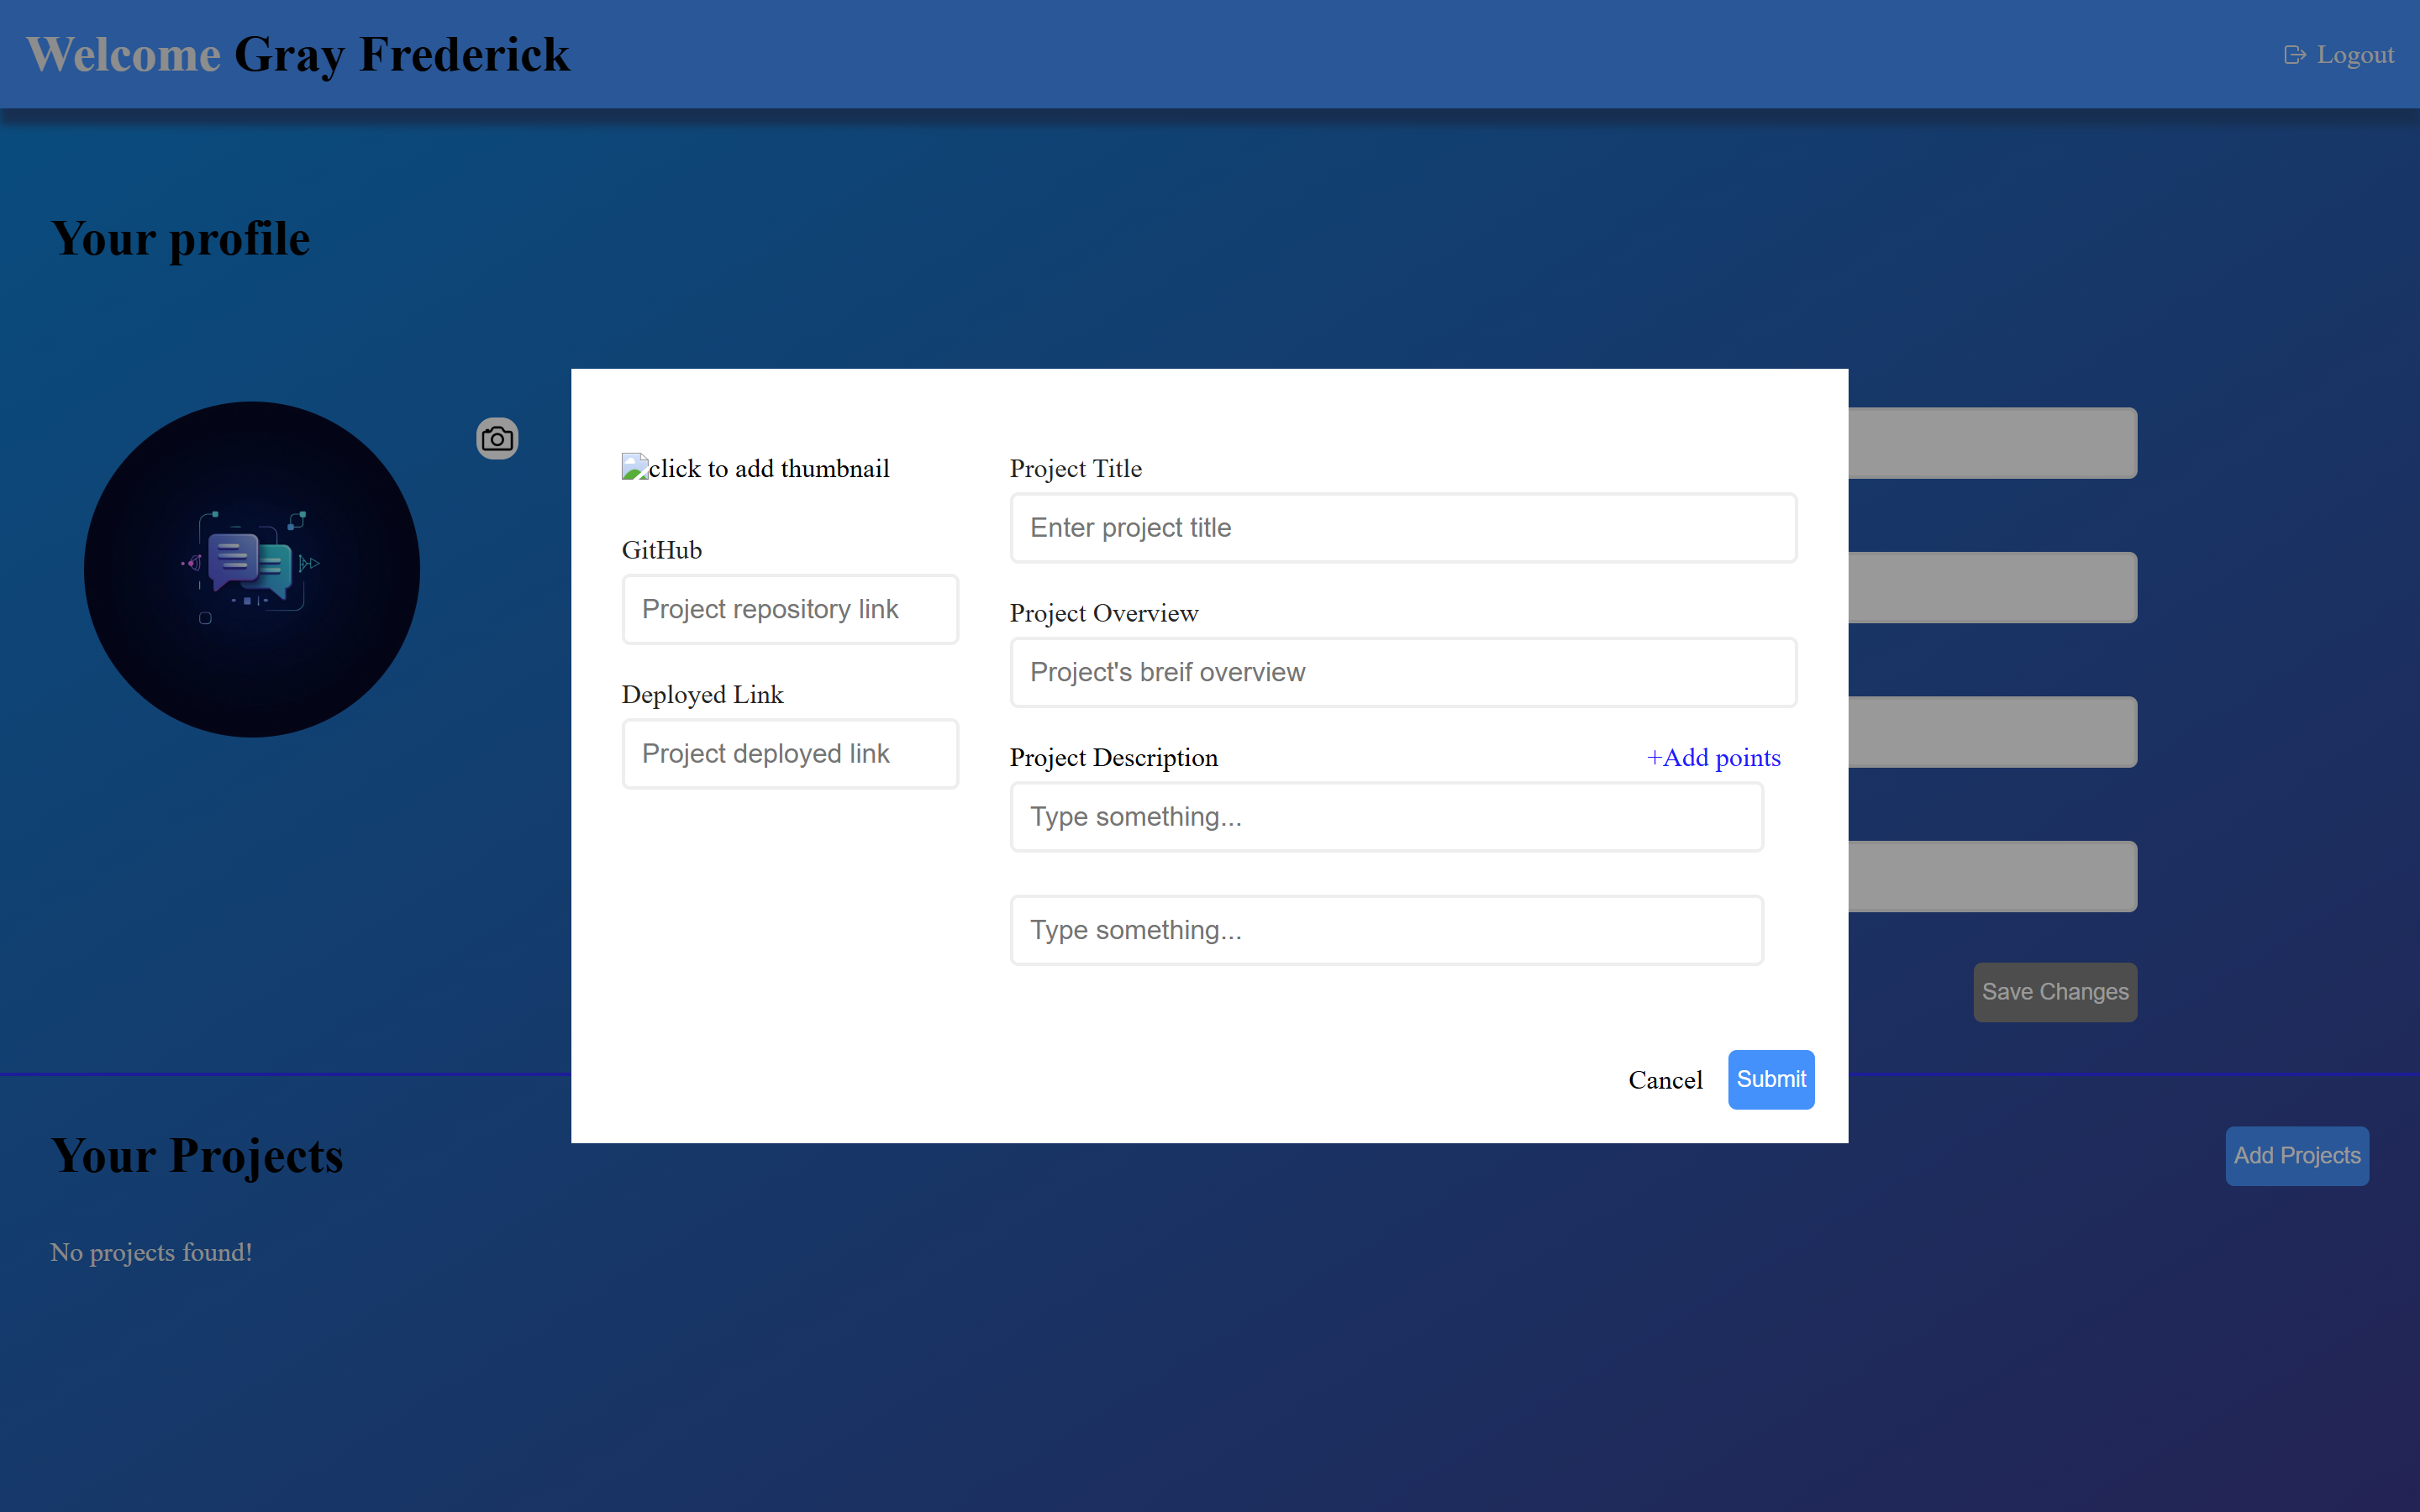This screenshot has height=1512, width=2420.
Task: Select the second Project Description input
Action: tap(1386, 930)
